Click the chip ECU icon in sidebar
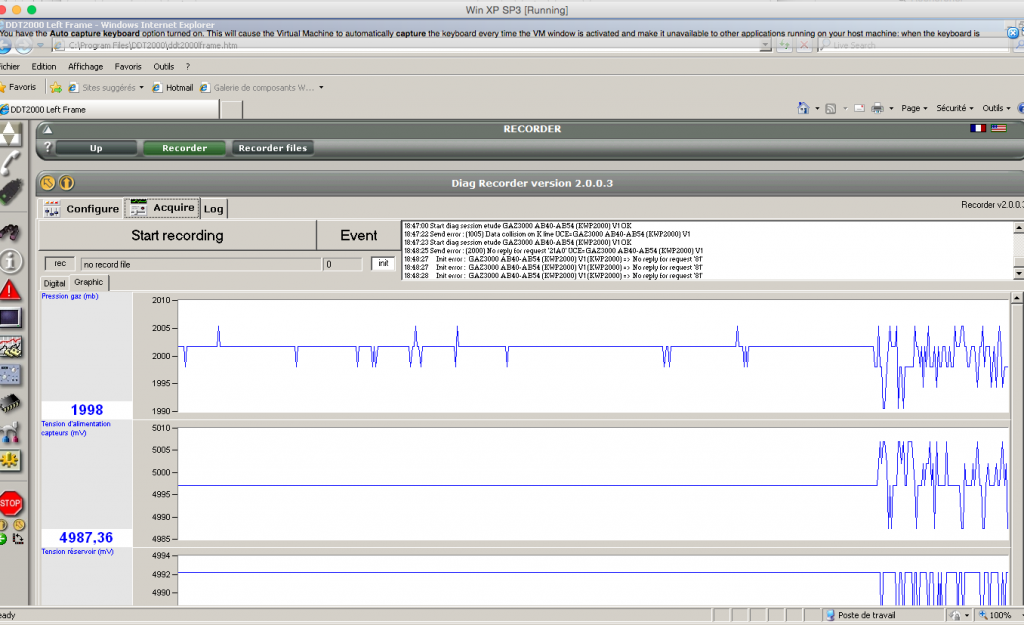 click(x=10, y=403)
